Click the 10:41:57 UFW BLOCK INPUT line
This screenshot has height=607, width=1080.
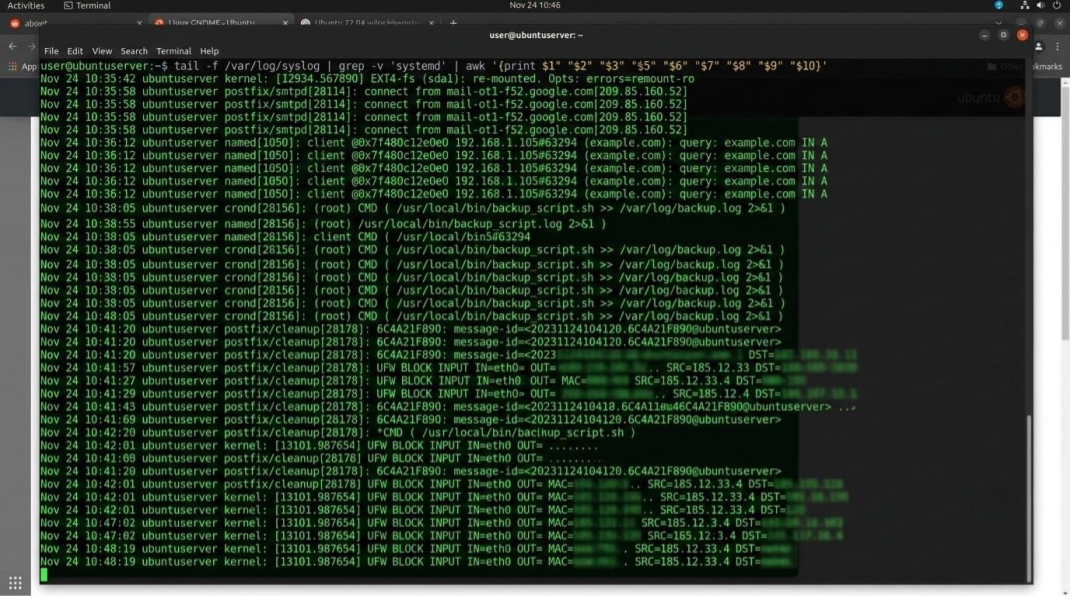click(448, 369)
